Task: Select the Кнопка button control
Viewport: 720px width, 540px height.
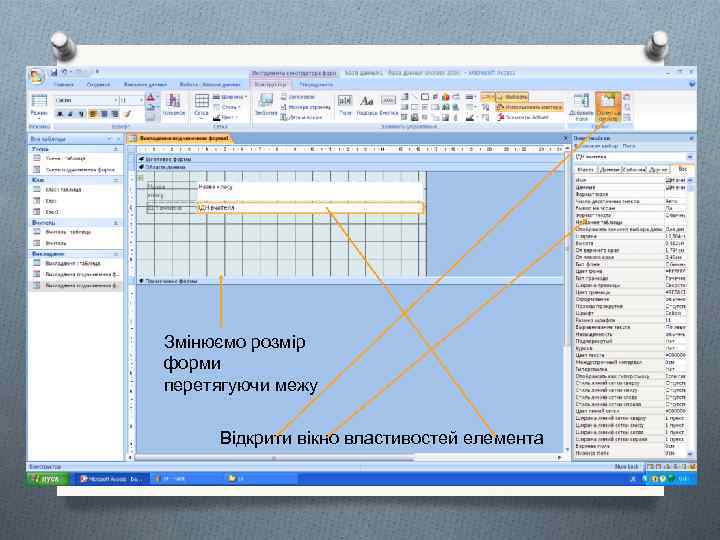Action: click(388, 106)
